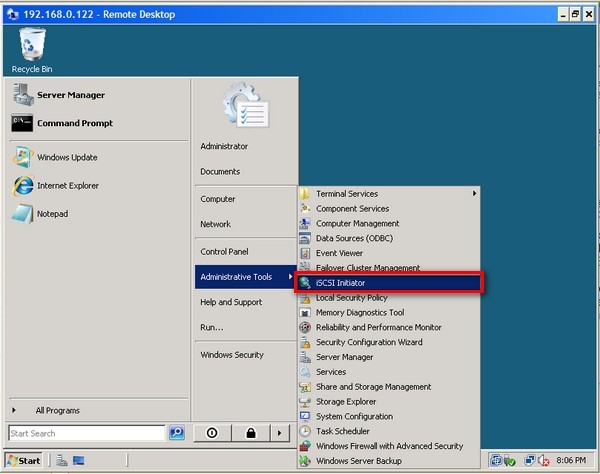Launch Memory Diagnostics Tool icon

(305, 313)
